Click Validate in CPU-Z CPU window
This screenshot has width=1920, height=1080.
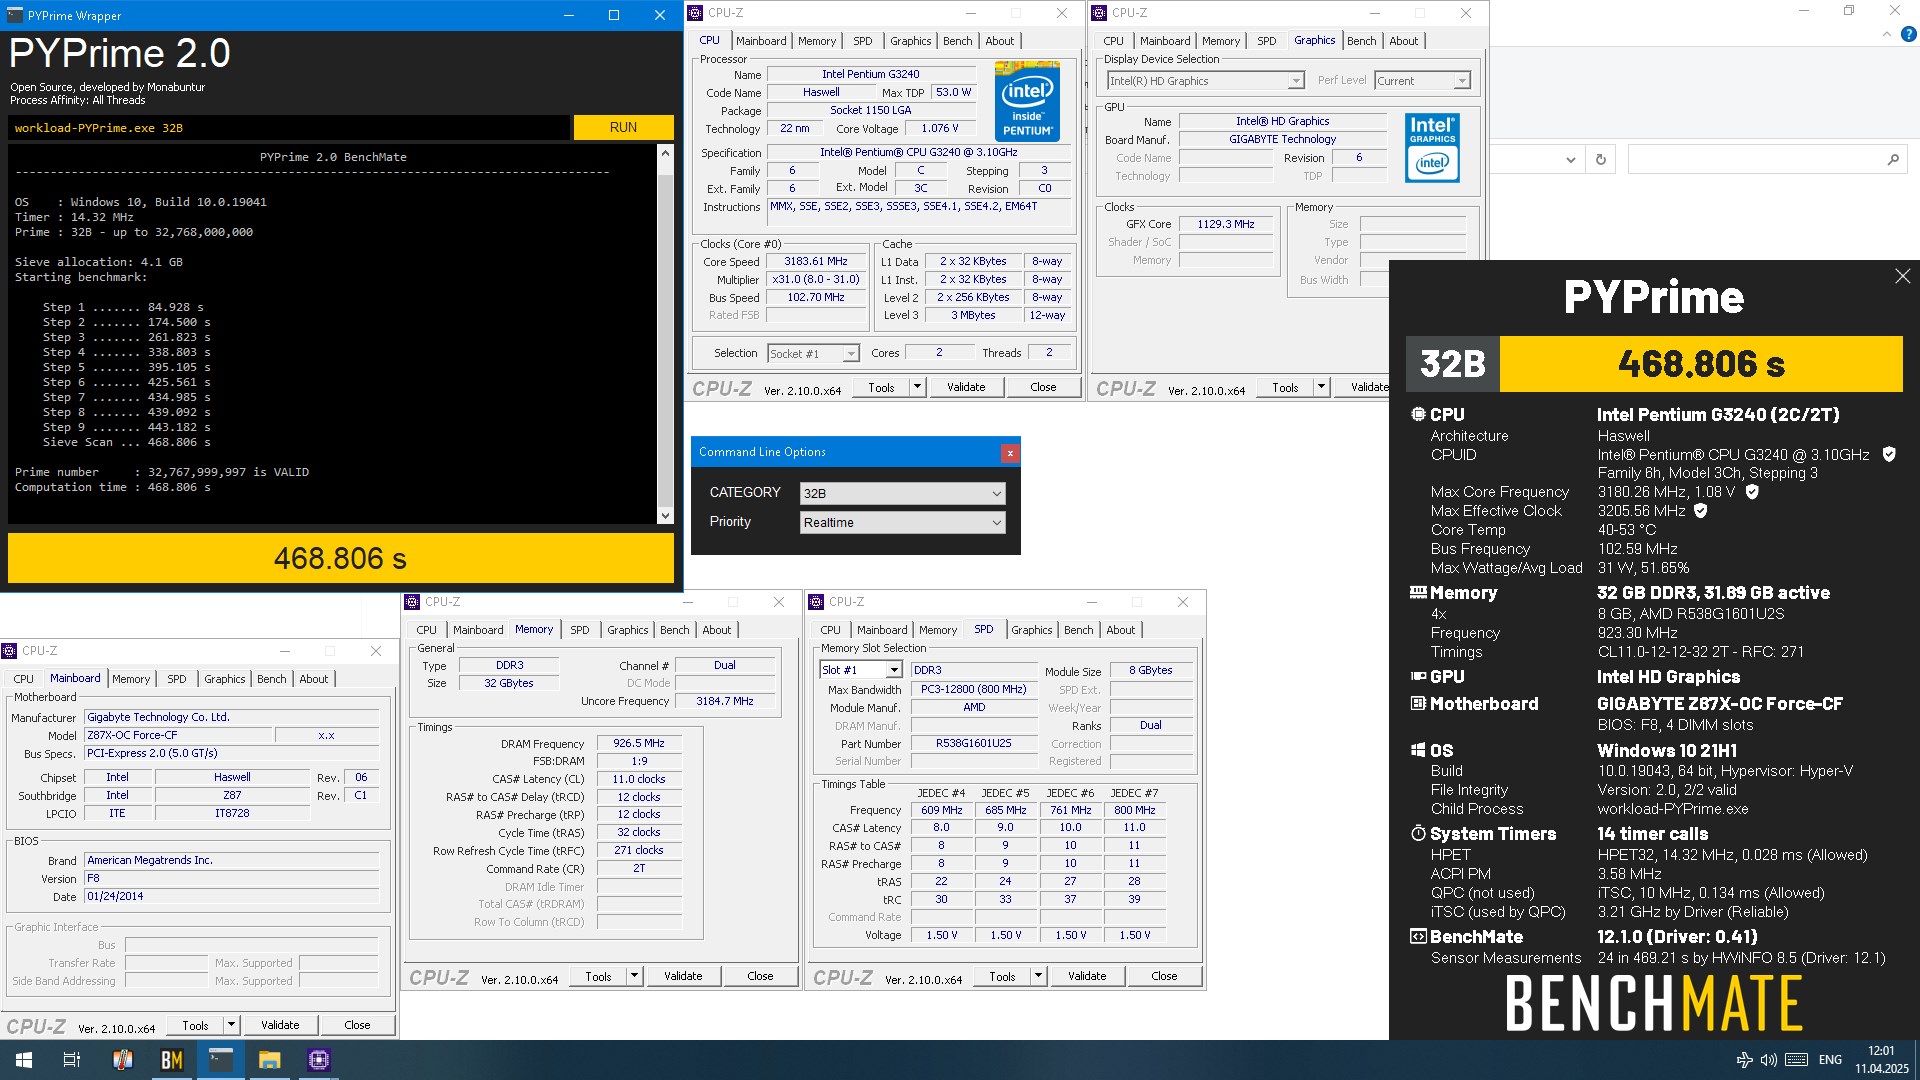(966, 388)
